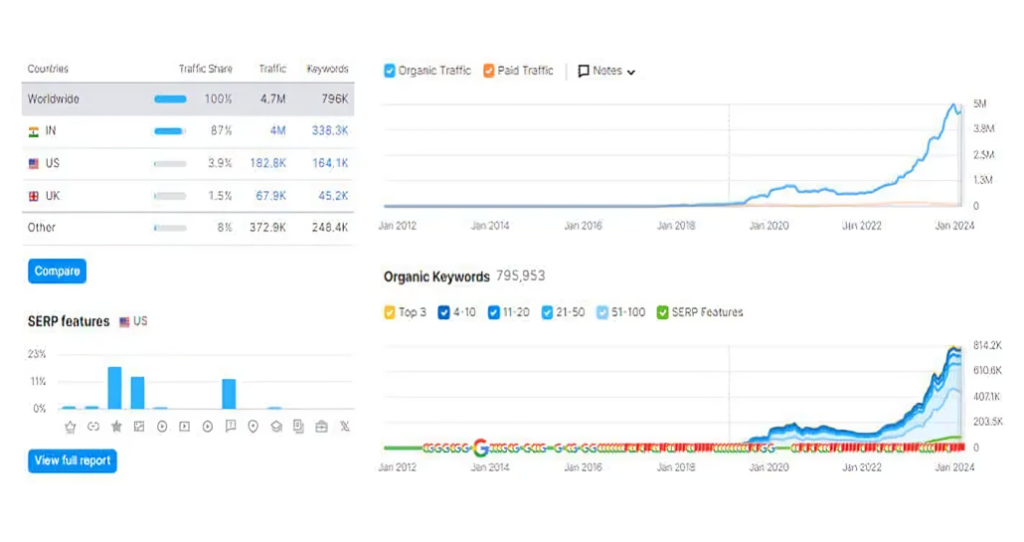Select the Worldwide row in countries table
Viewport: 1024px width, 542px height.
pyautogui.click(x=188, y=99)
